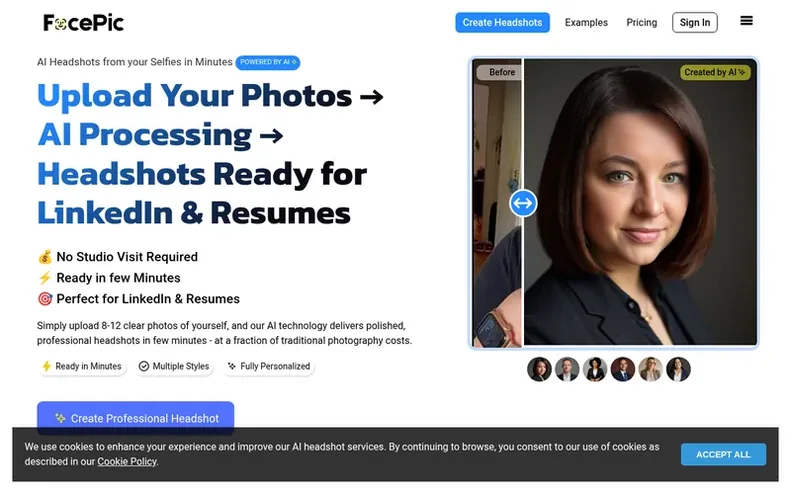
Task: Select the example thumbnail with maroon background
Action: click(x=623, y=369)
